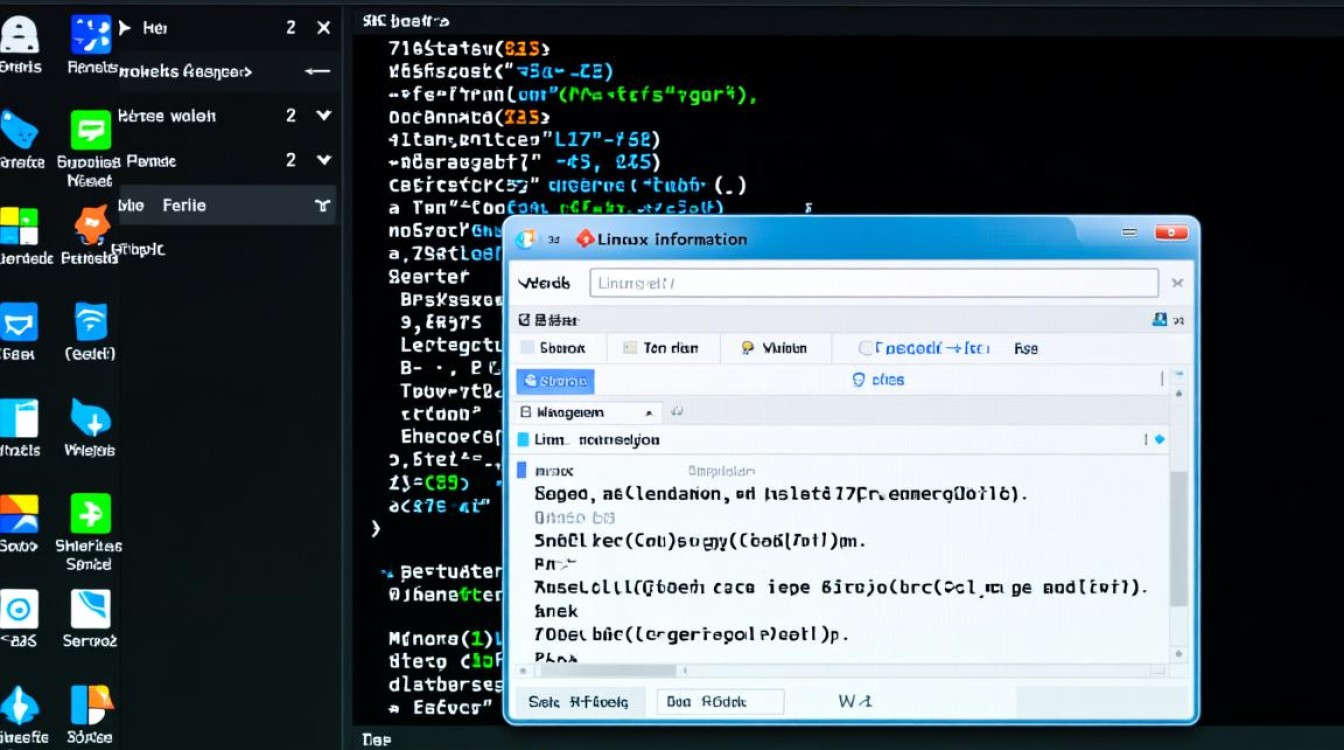Expand the second chevron row showing 2
The image size is (1344, 750).
(x=323, y=160)
